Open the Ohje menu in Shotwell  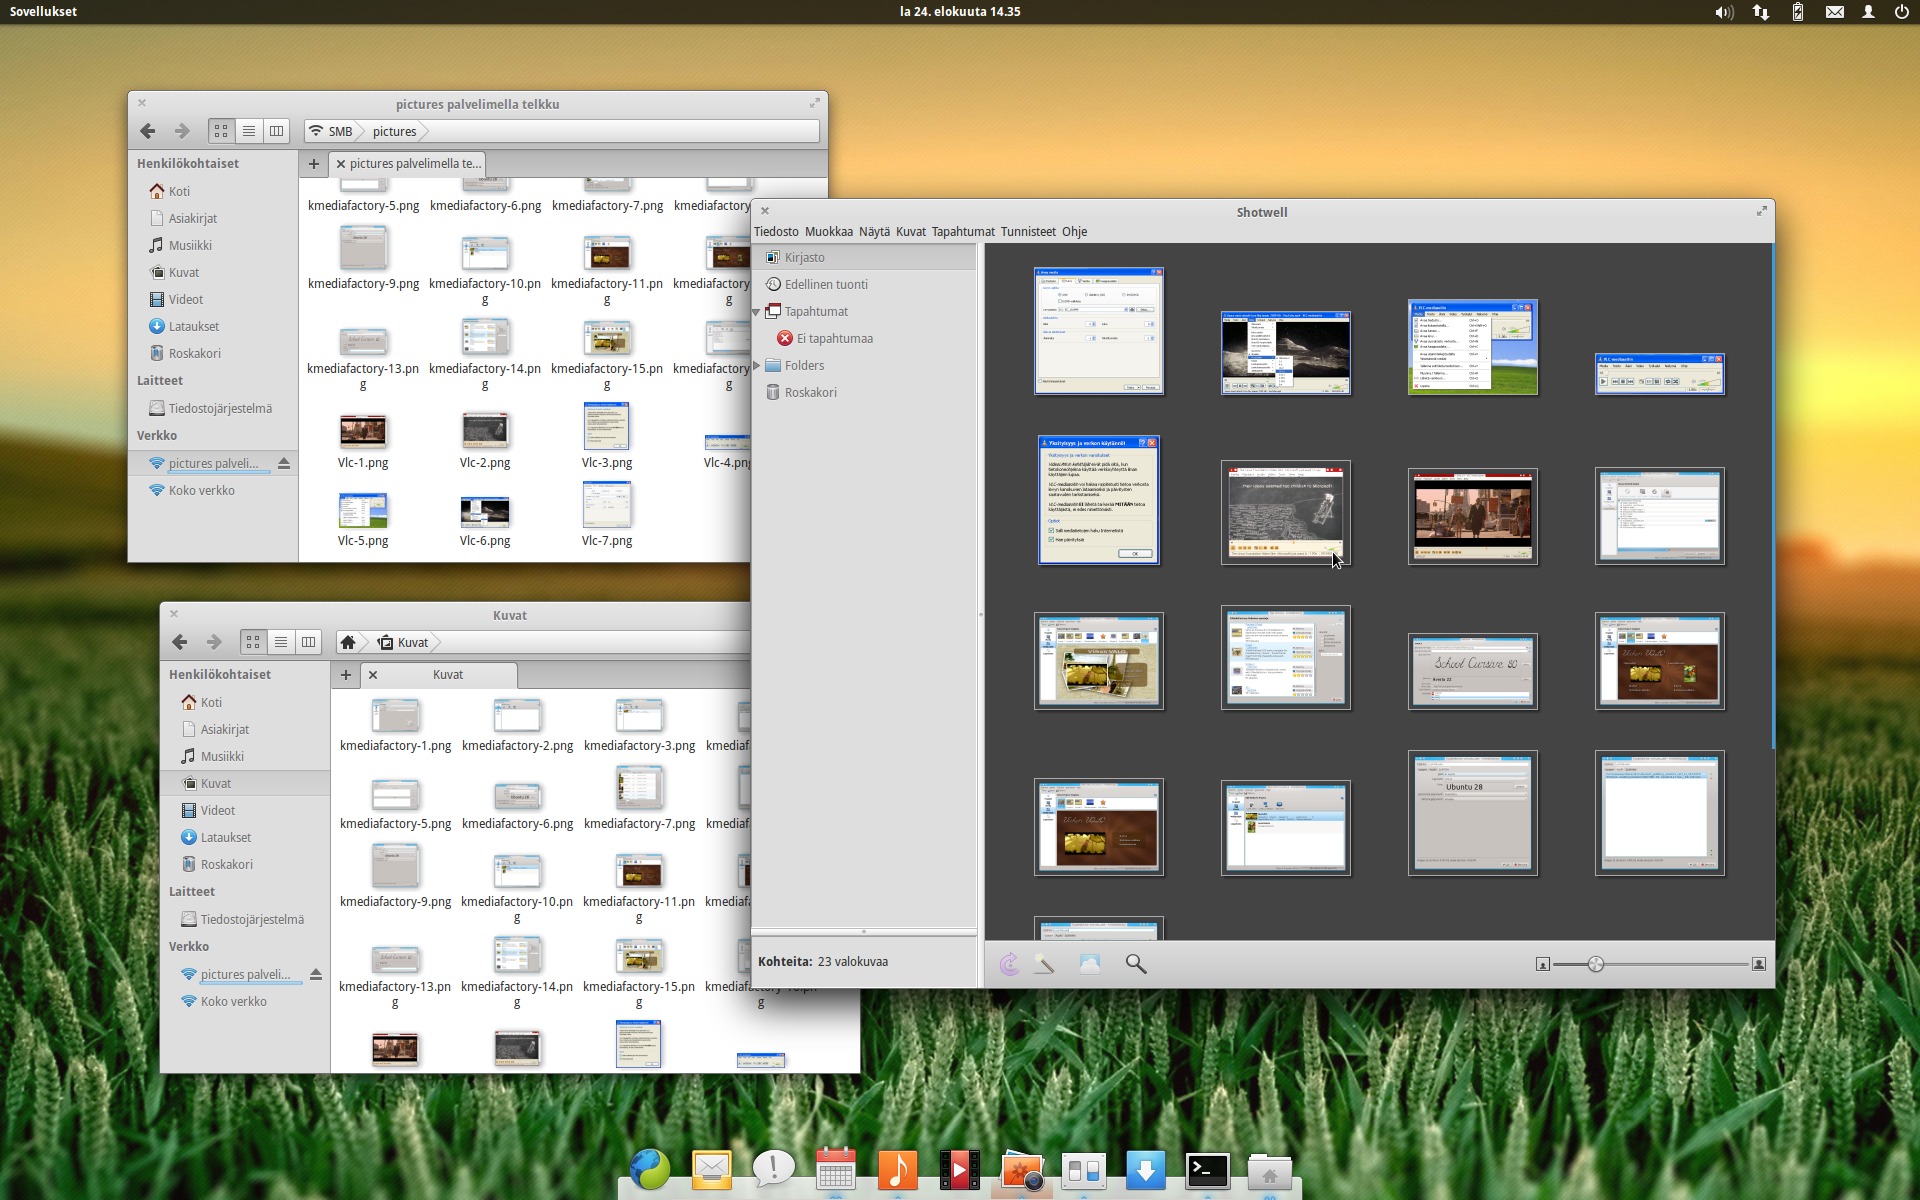[x=1075, y=231]
